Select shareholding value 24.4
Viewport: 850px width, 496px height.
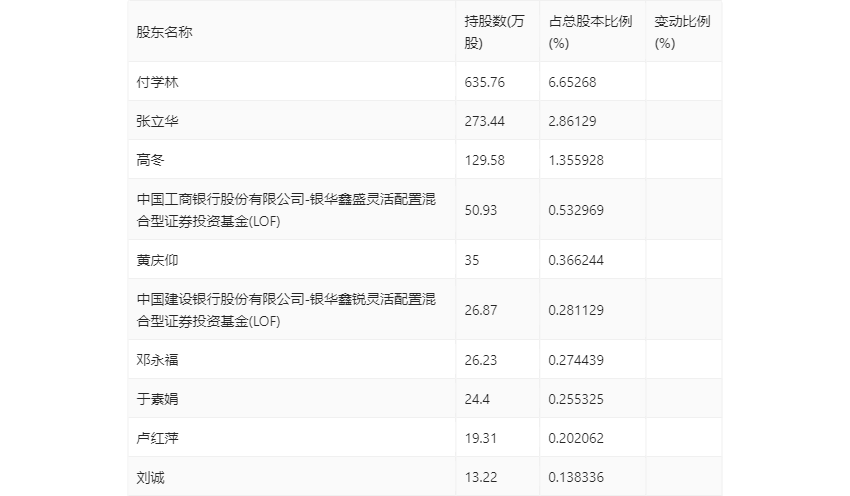click(477, 399)
